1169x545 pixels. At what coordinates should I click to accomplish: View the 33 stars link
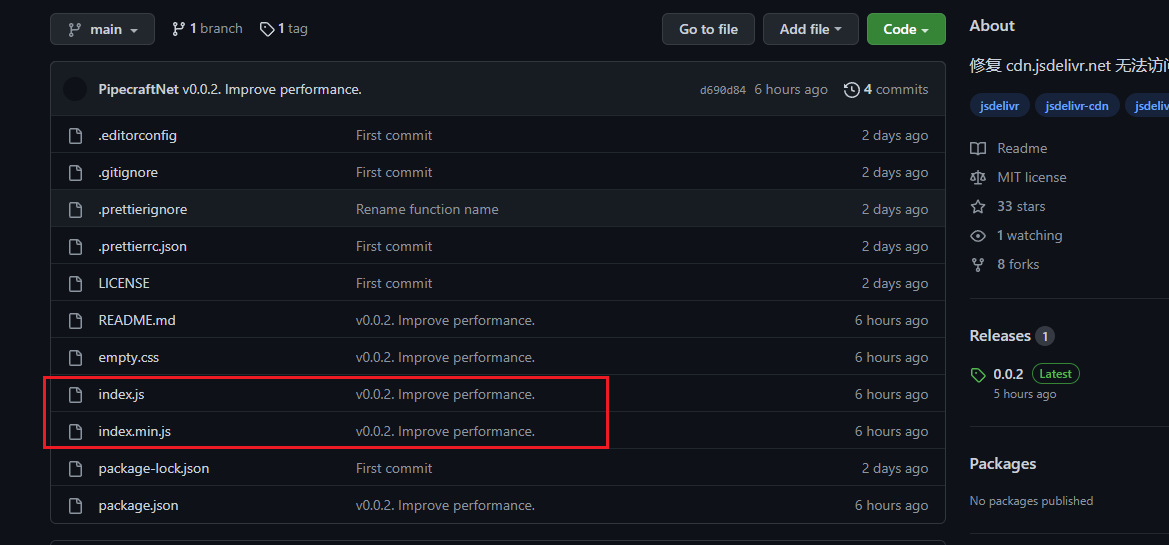click(1021, 207)
